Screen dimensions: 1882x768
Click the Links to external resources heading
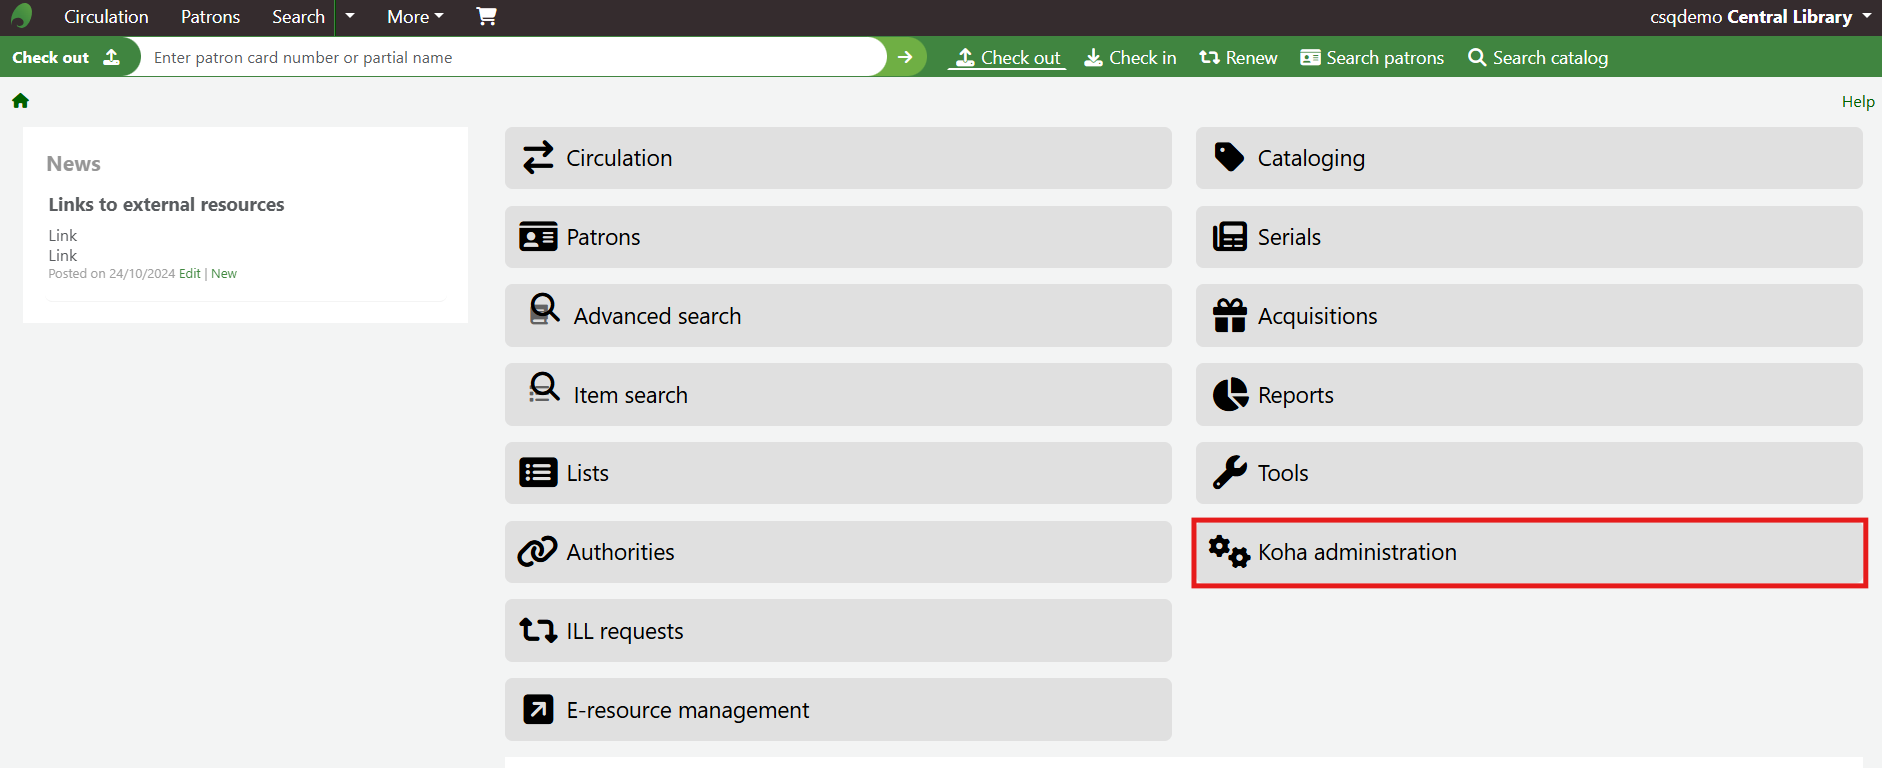[166, 204]
